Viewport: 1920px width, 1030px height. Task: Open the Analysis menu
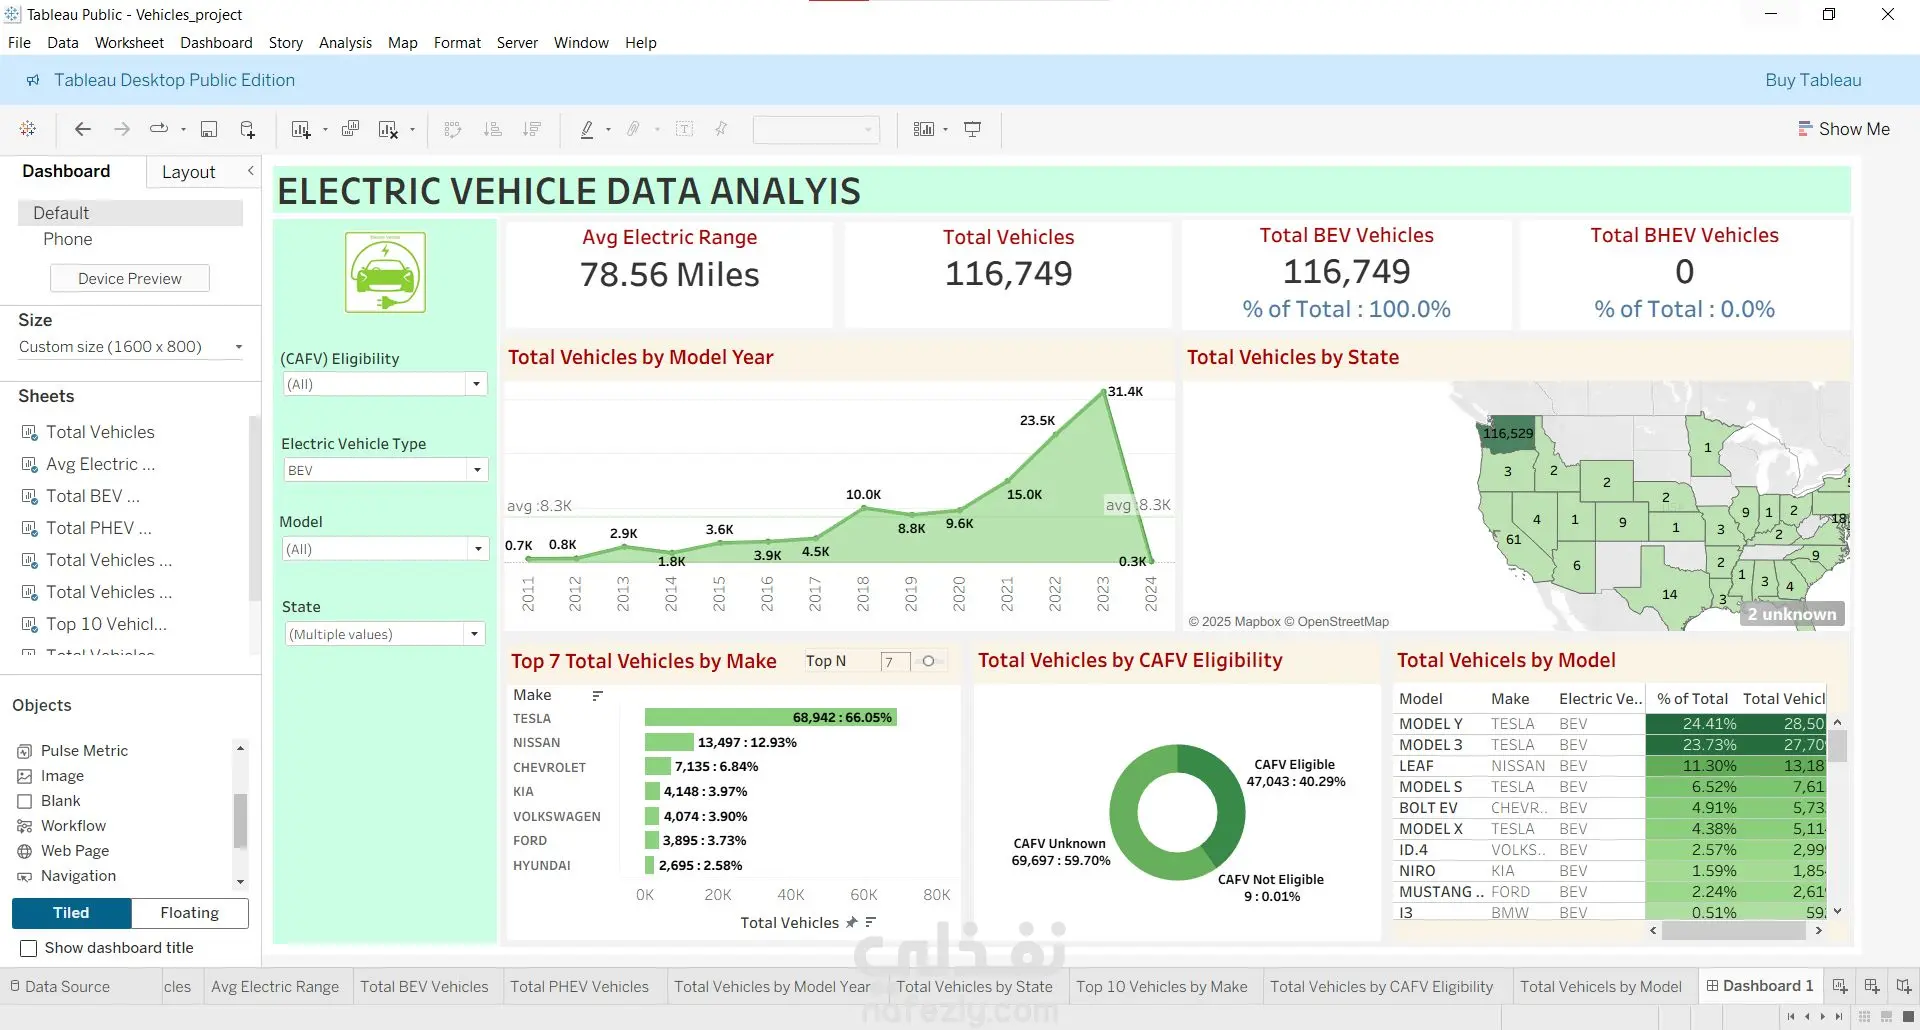pyautogui.click(x=345, y=43)
